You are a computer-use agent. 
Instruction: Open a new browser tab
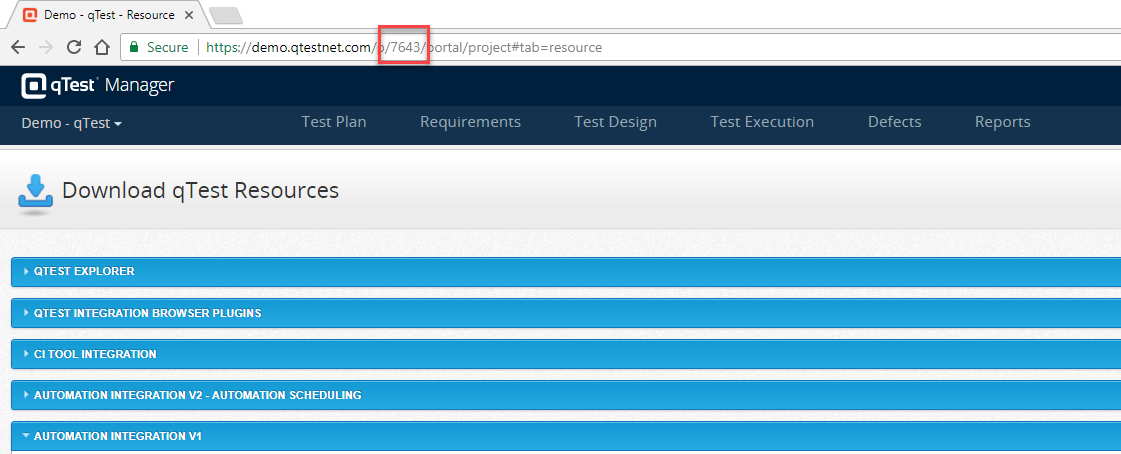225,15
